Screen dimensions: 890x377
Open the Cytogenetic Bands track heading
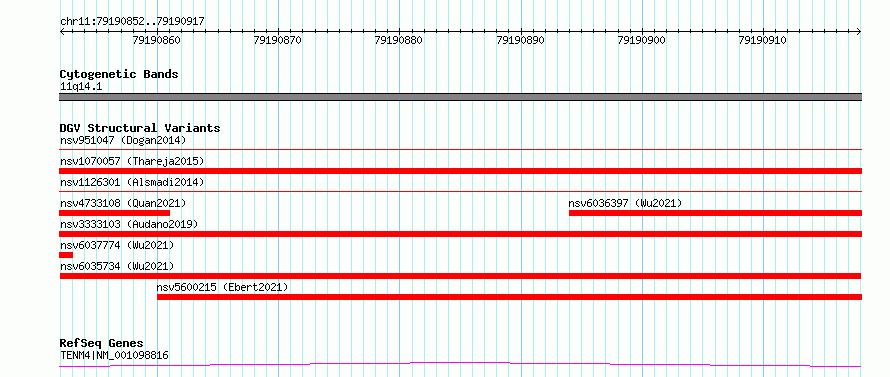pyautogui.click(x=119, y=74)
